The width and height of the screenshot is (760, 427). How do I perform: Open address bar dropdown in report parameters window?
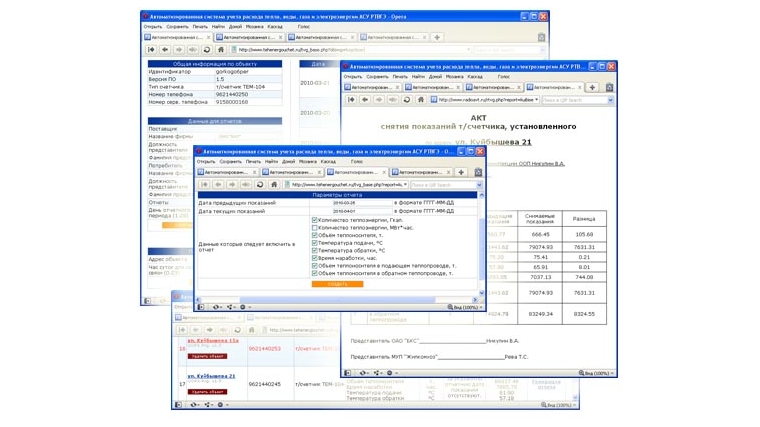pyautogui.click(x=405, y=185)
